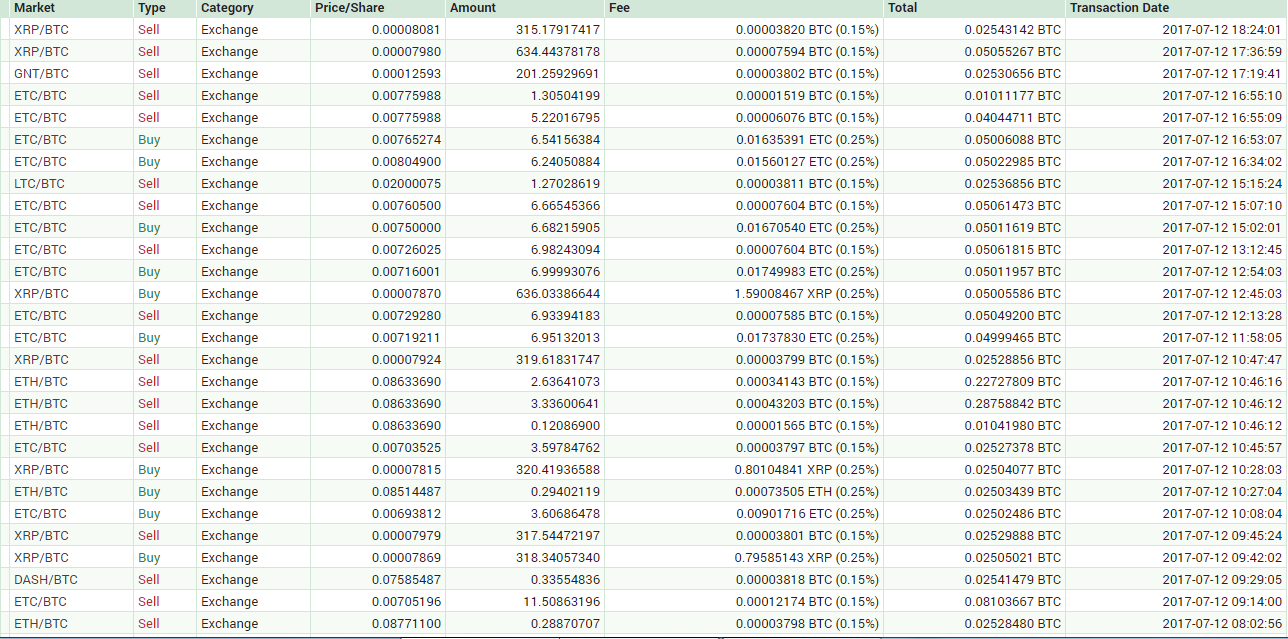Sort by the Transaction Date column header
The width and height of the screenshot is (1288, 639).
coord(1119,8)
